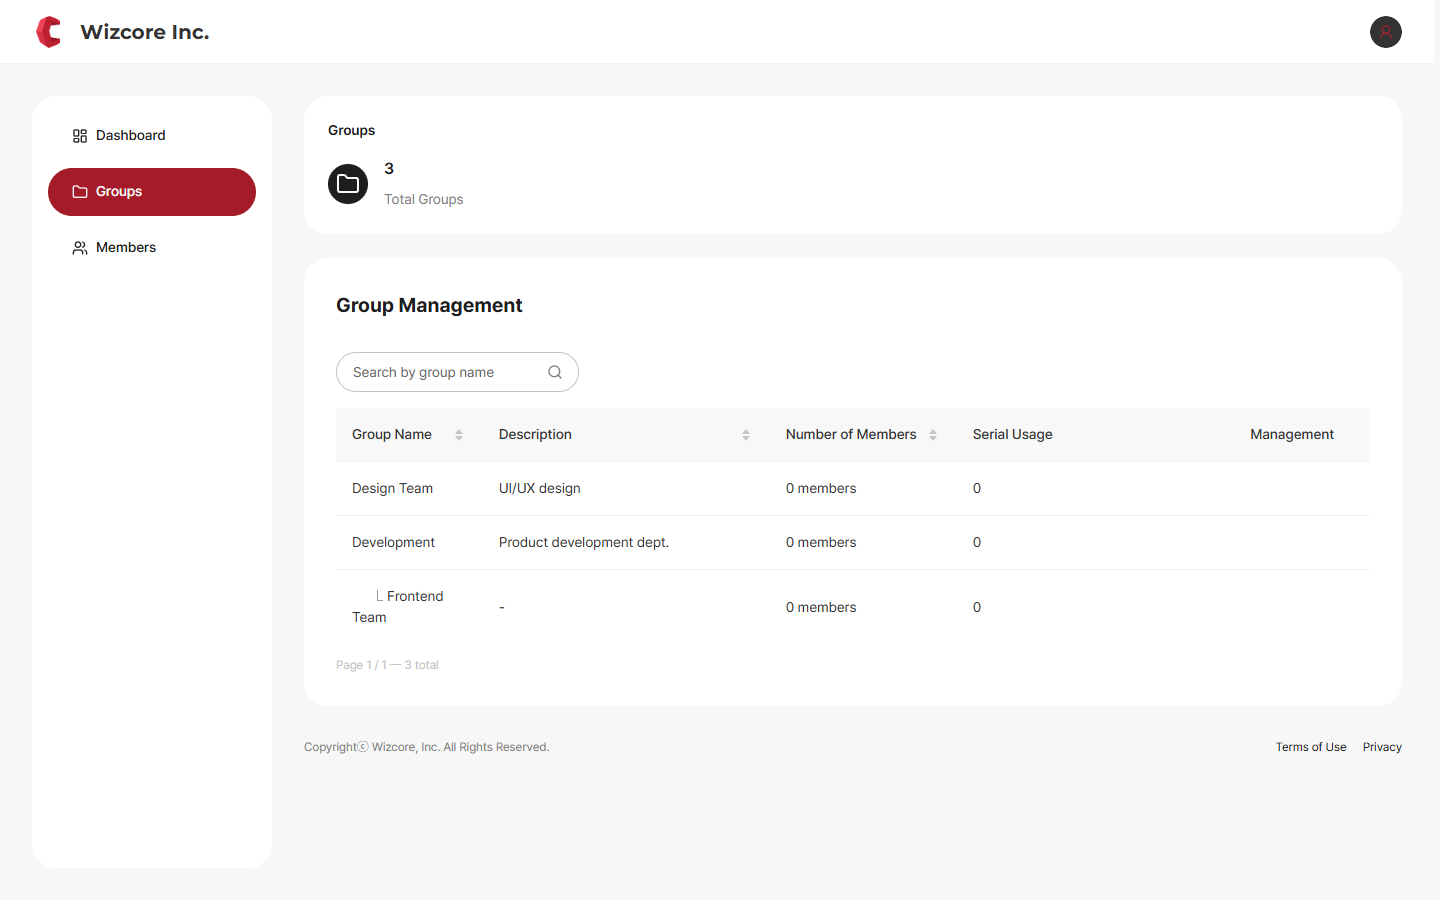Screen dimensions: 1440x900
Task: Click the Management column header
Action: [1292, 434]
